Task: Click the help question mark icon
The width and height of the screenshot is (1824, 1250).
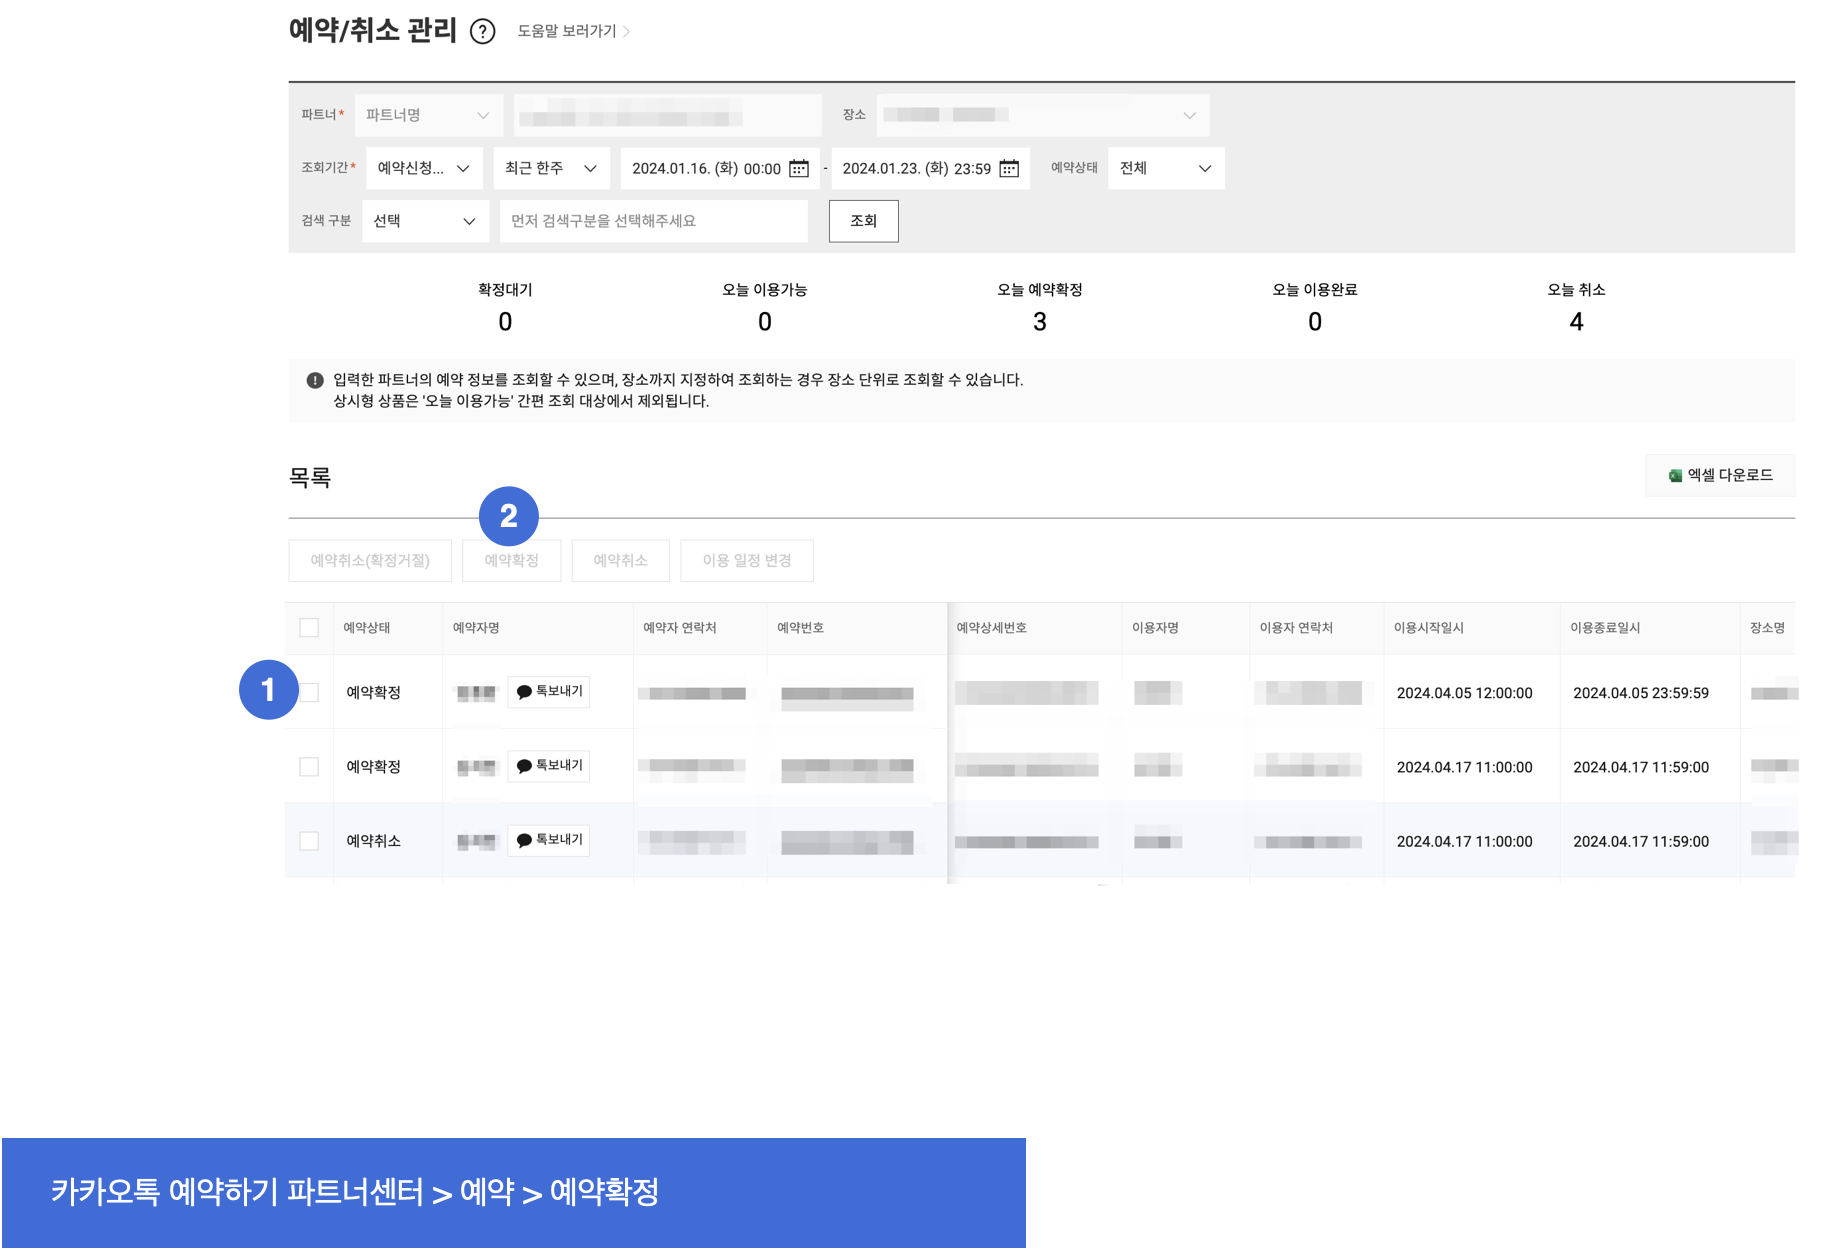Action: click(482, 32)
